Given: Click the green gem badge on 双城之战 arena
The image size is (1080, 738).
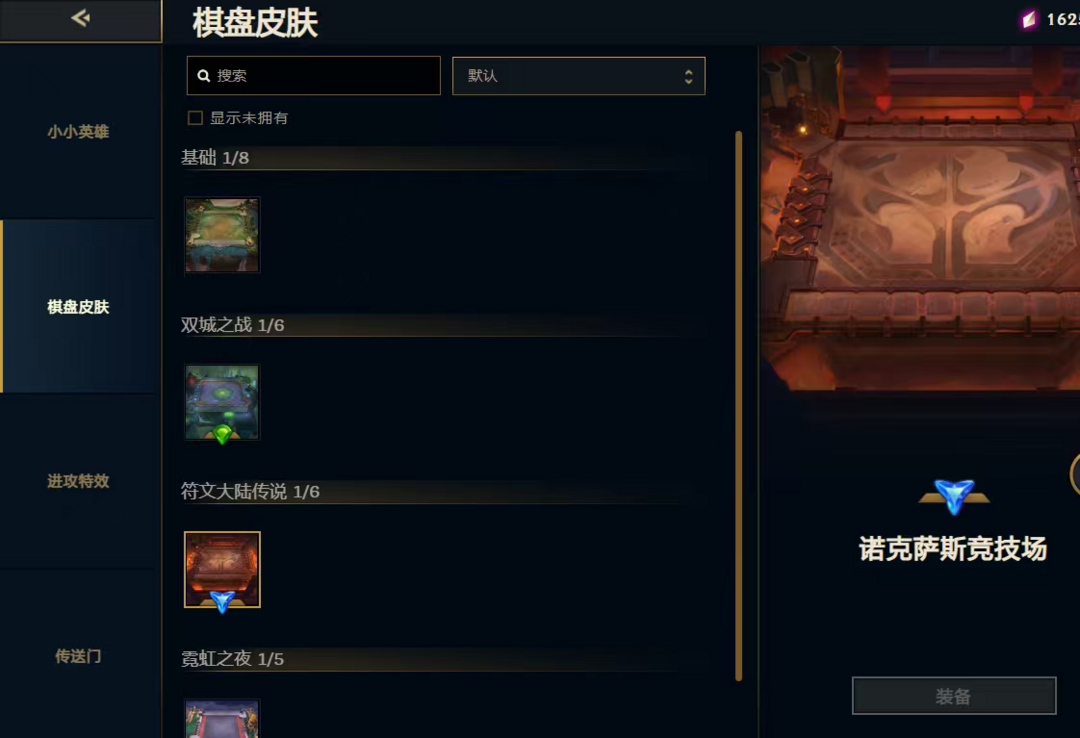Looking at the screenshot, I should tap(222, 434).
